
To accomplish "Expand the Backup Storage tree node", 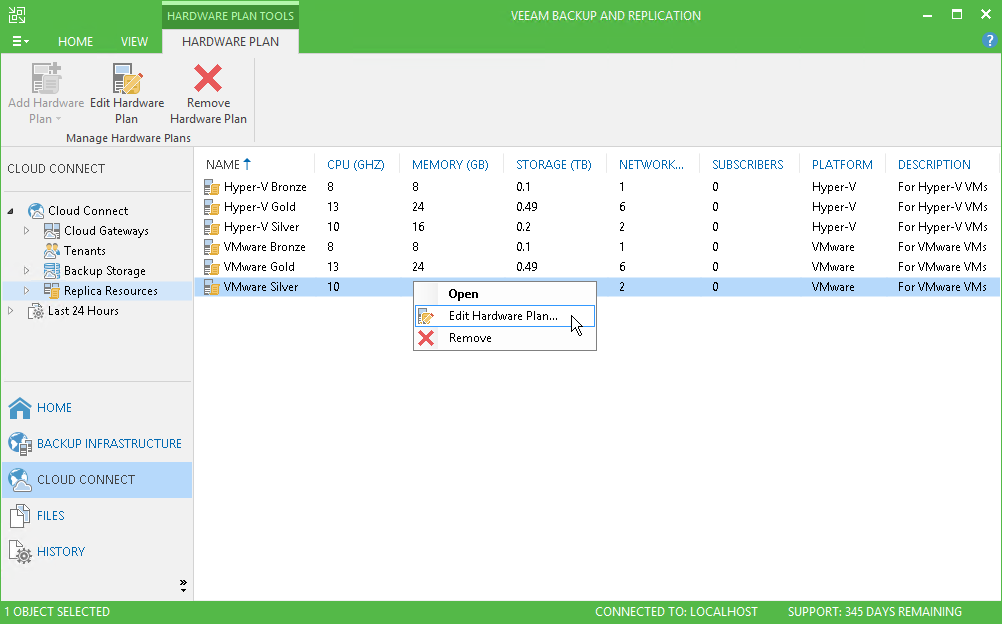I will click(26, 270).
